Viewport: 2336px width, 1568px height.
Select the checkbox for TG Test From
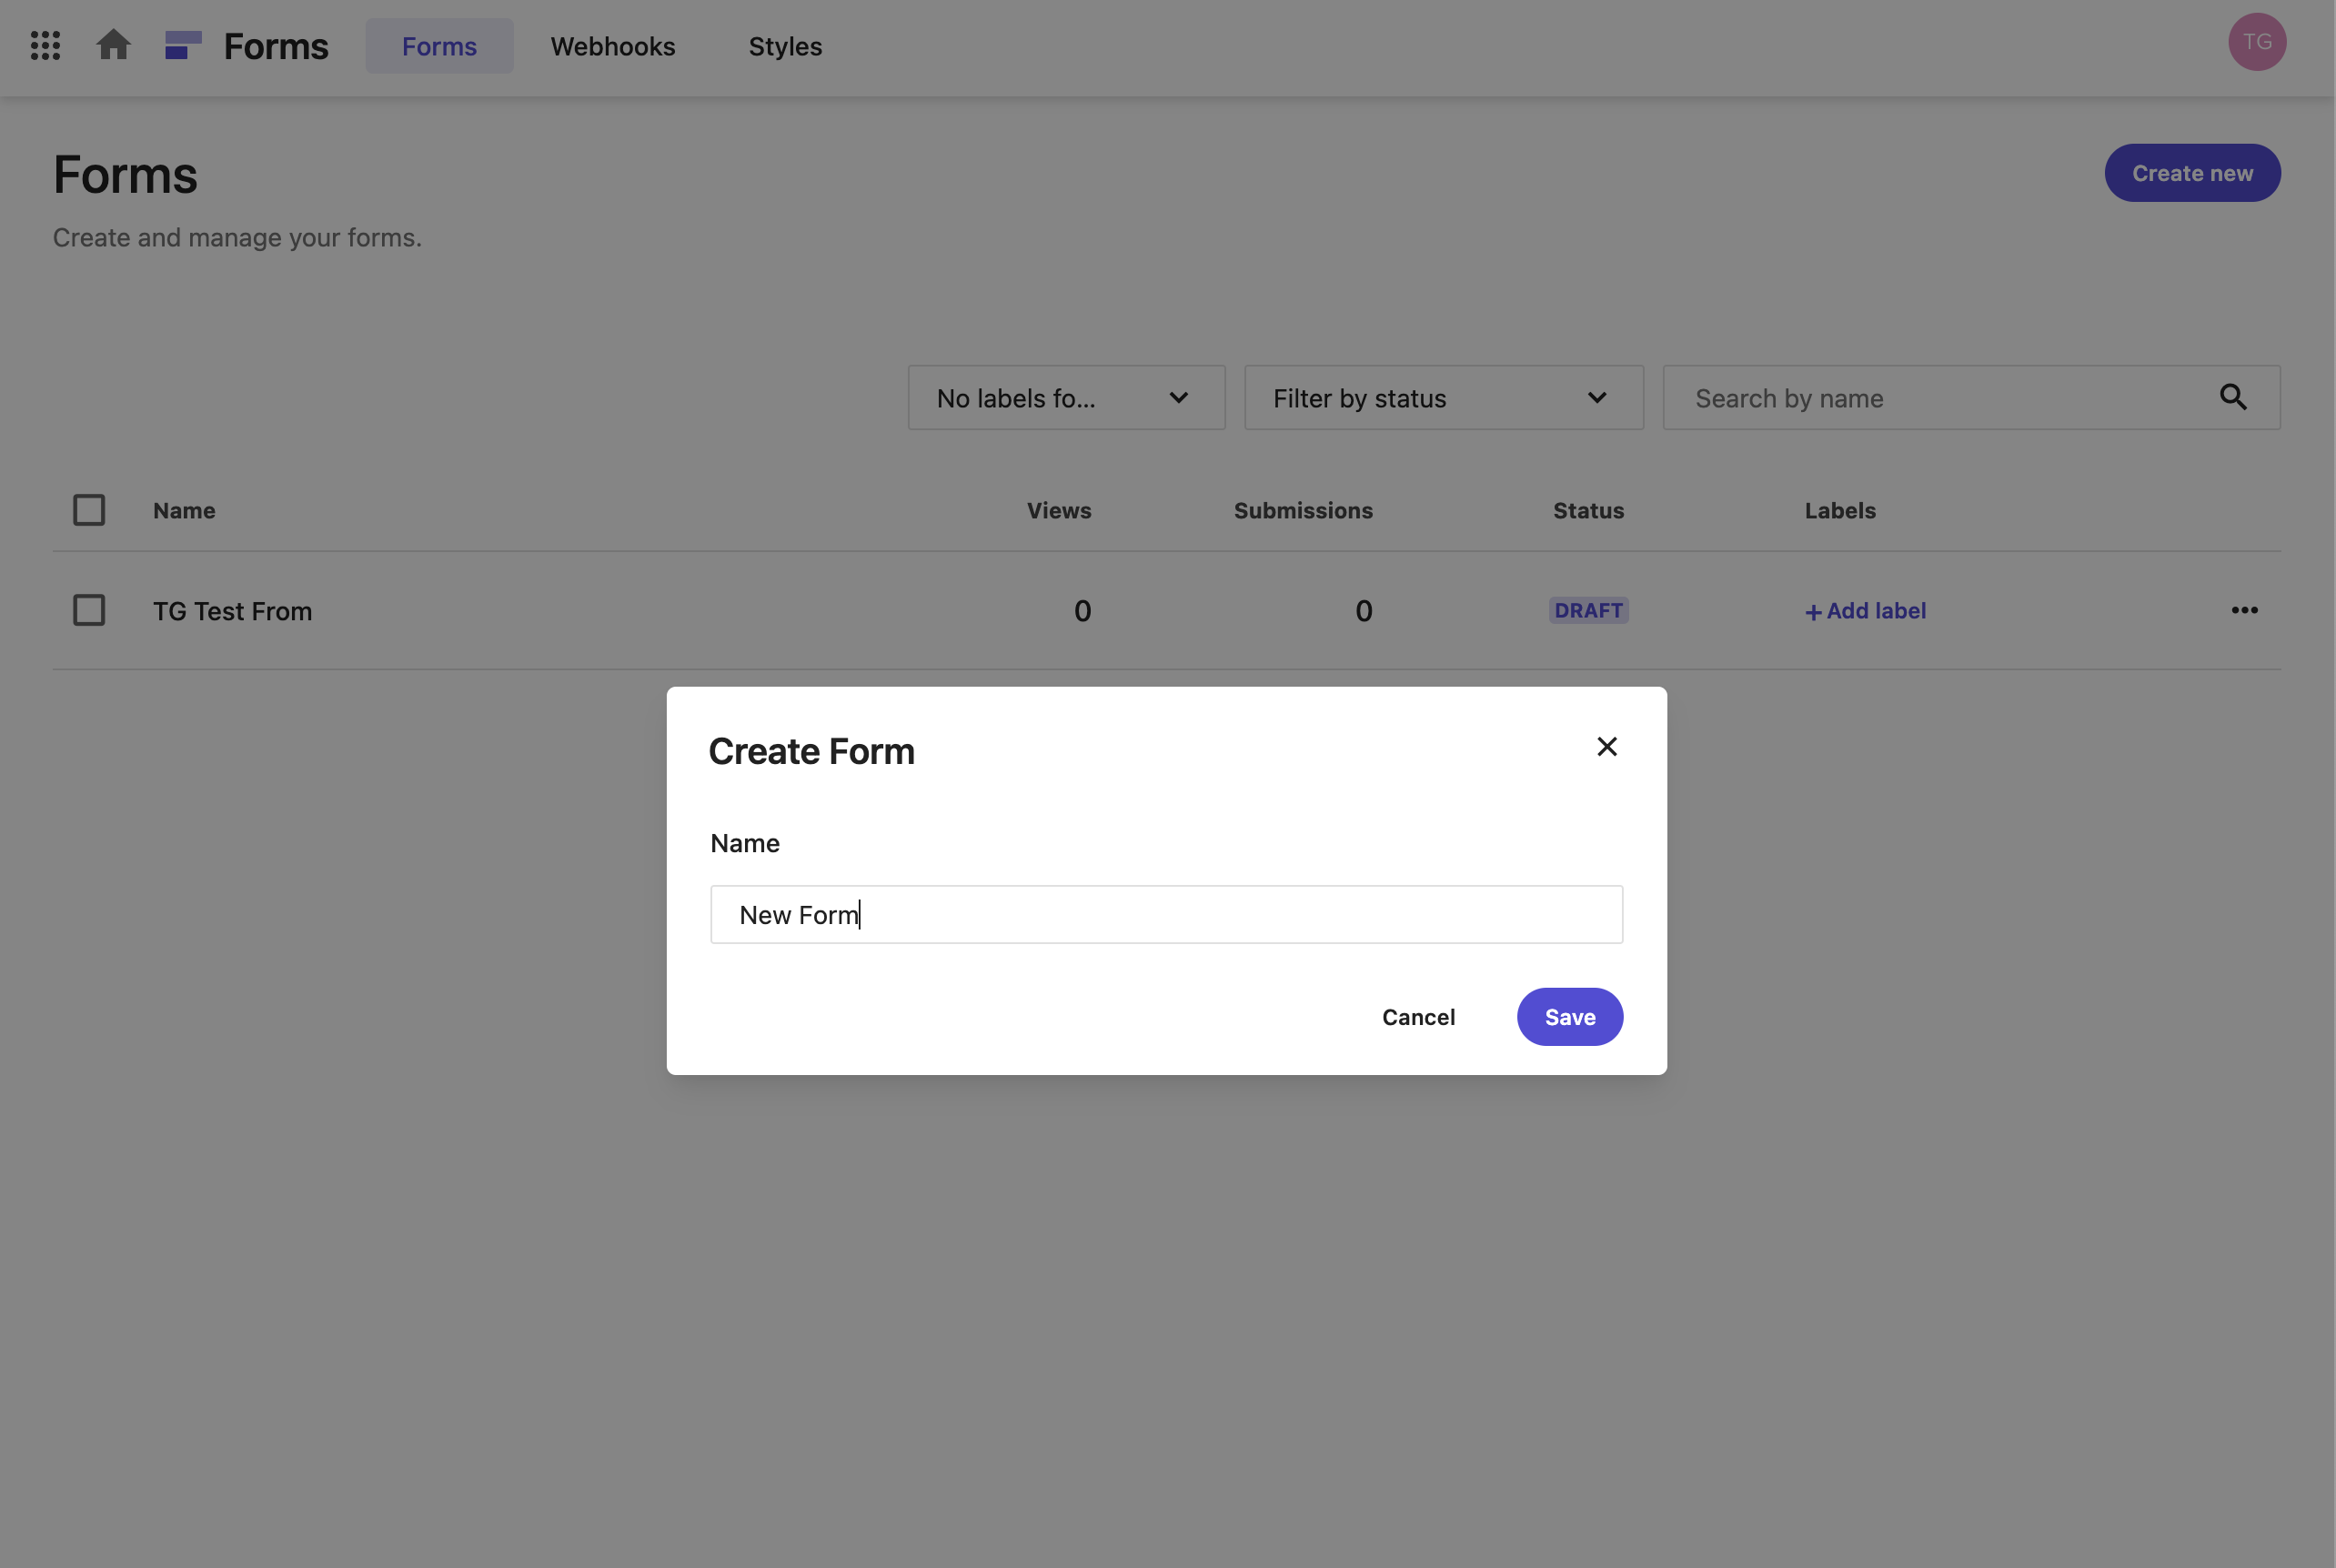[x=89, y=610]
